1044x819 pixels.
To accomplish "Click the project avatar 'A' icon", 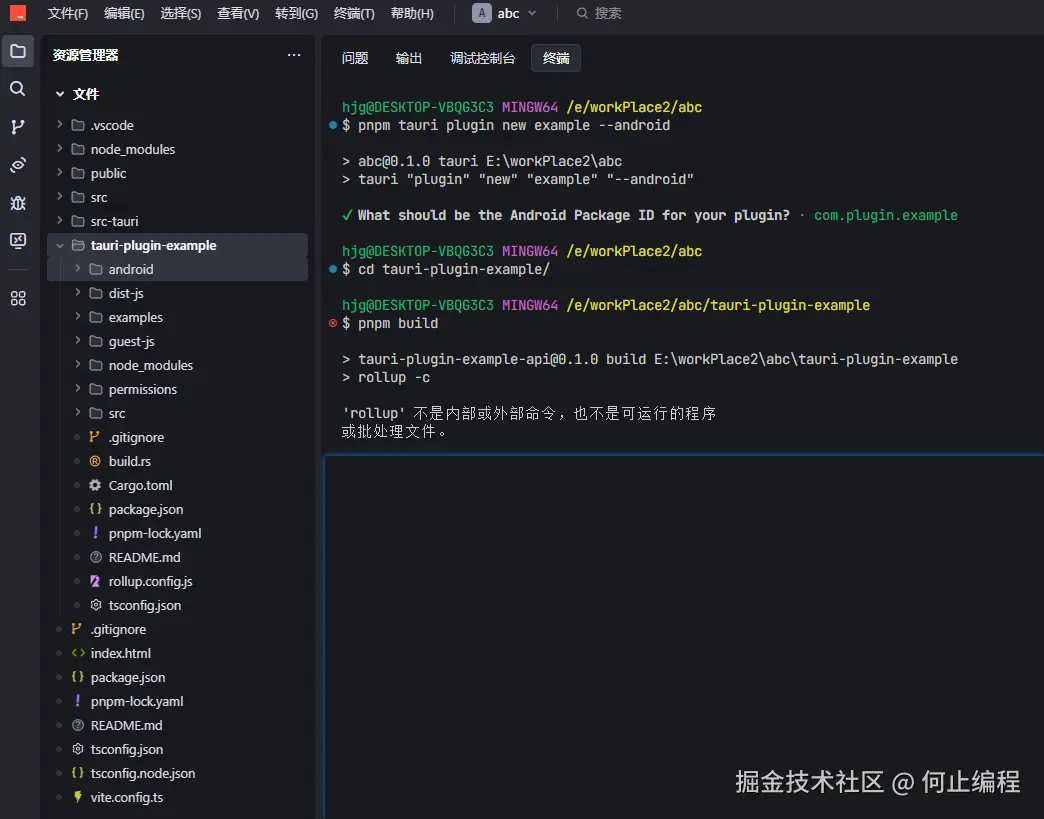I will click(481, 13).
